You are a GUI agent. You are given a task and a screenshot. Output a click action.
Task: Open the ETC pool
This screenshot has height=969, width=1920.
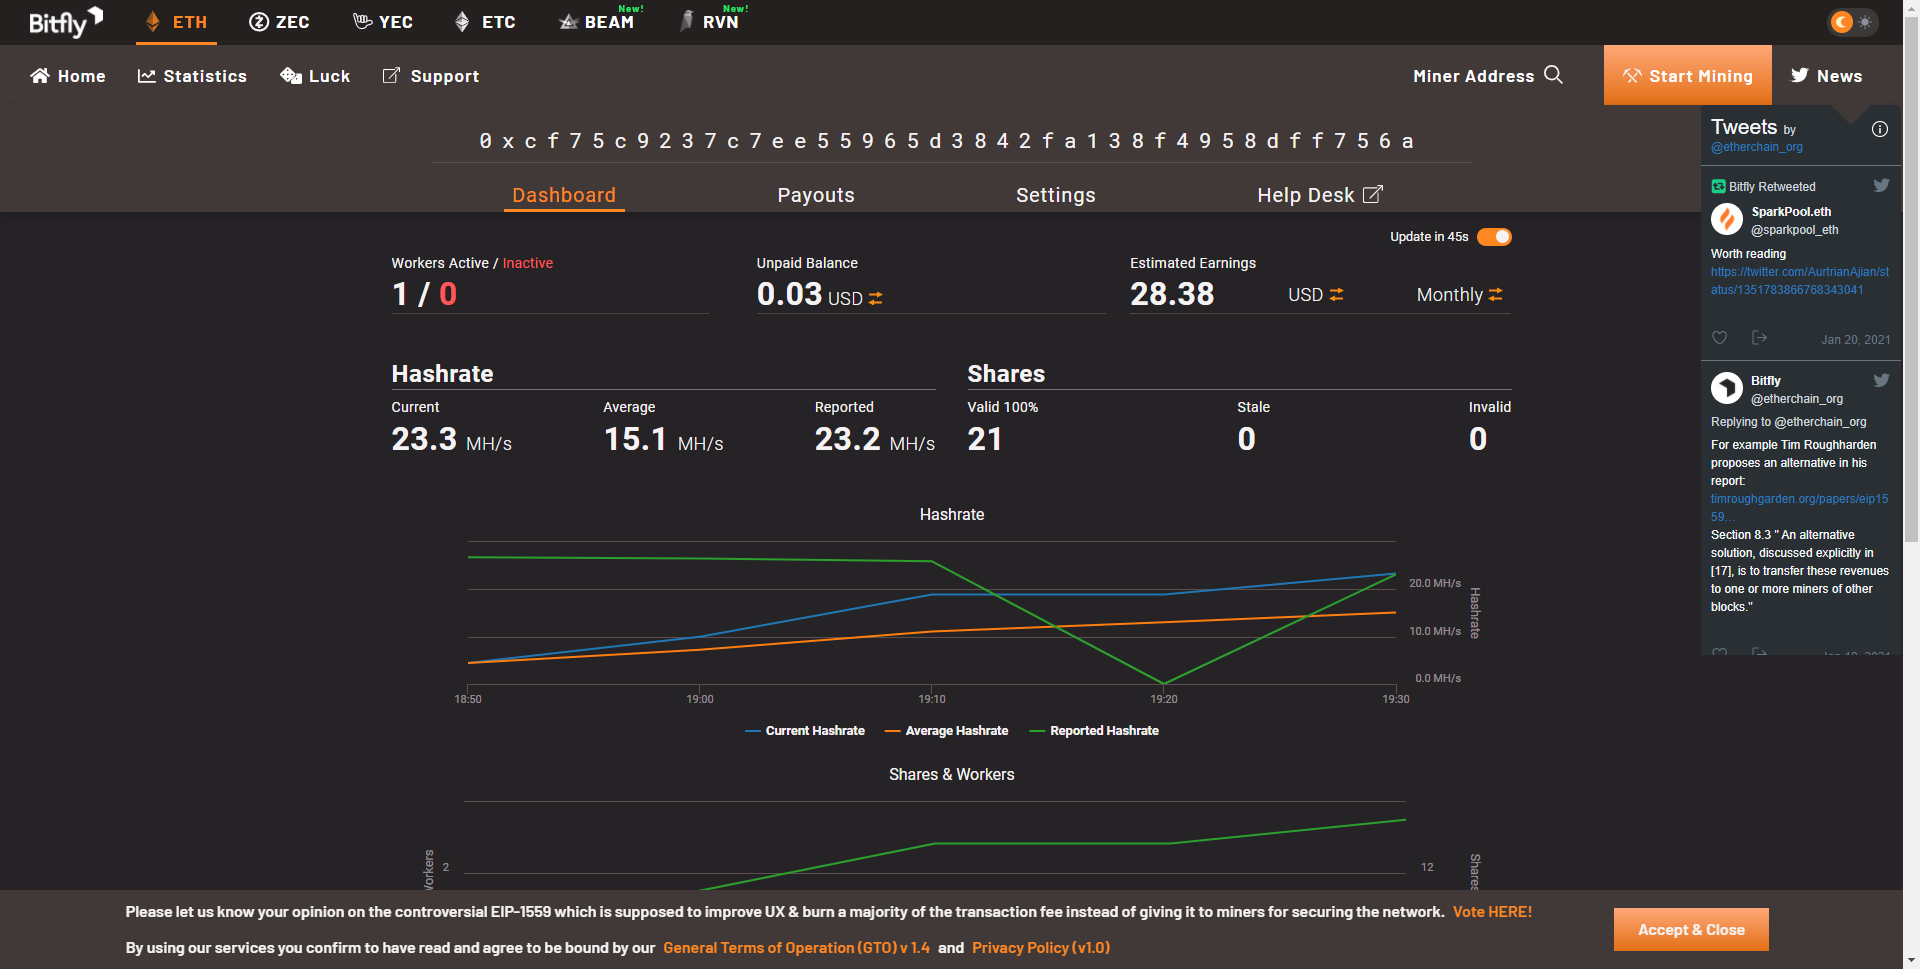485,22
